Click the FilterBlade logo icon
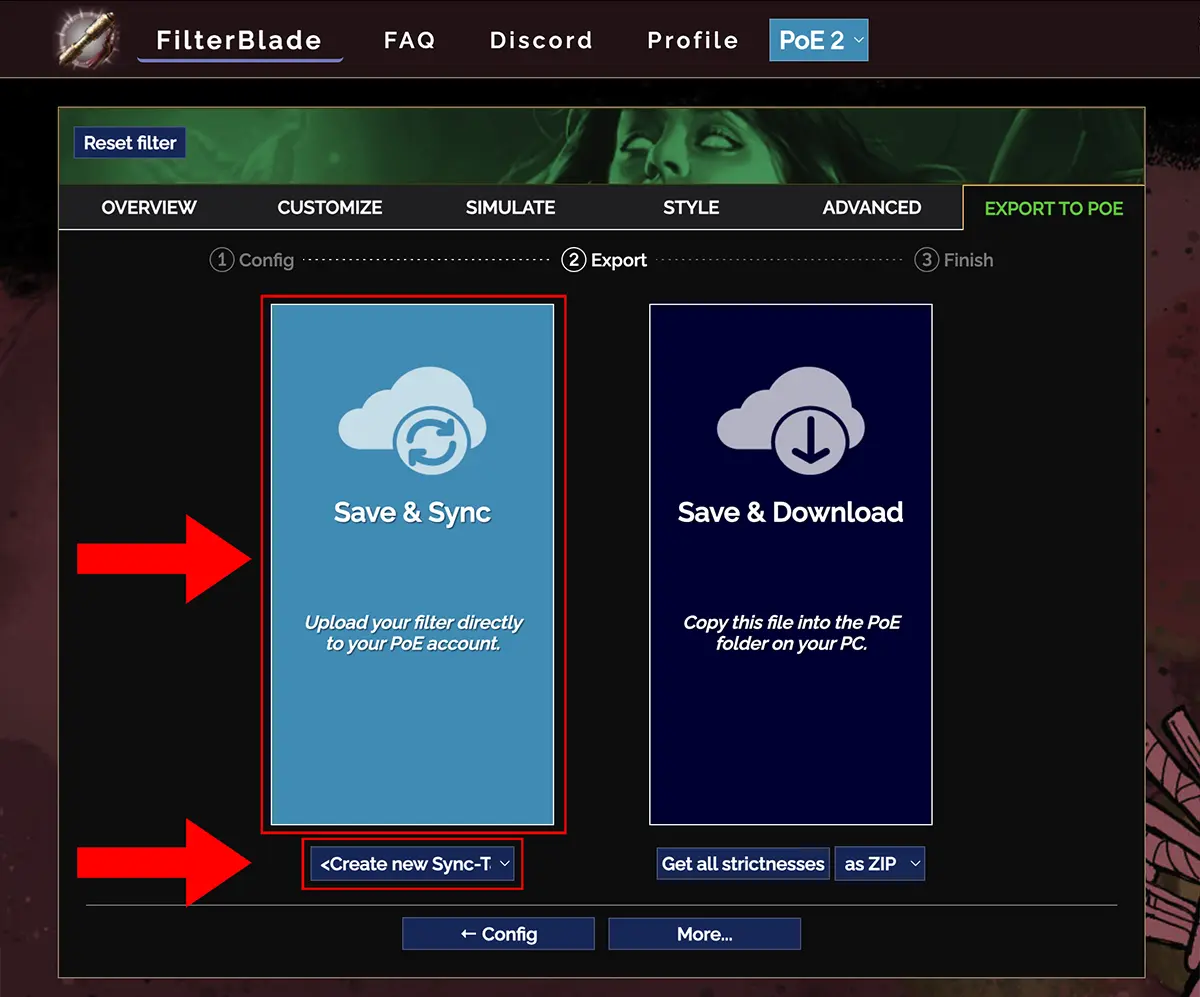The image size is (1200, 997). pyautogui.click(x=86, y=38)
